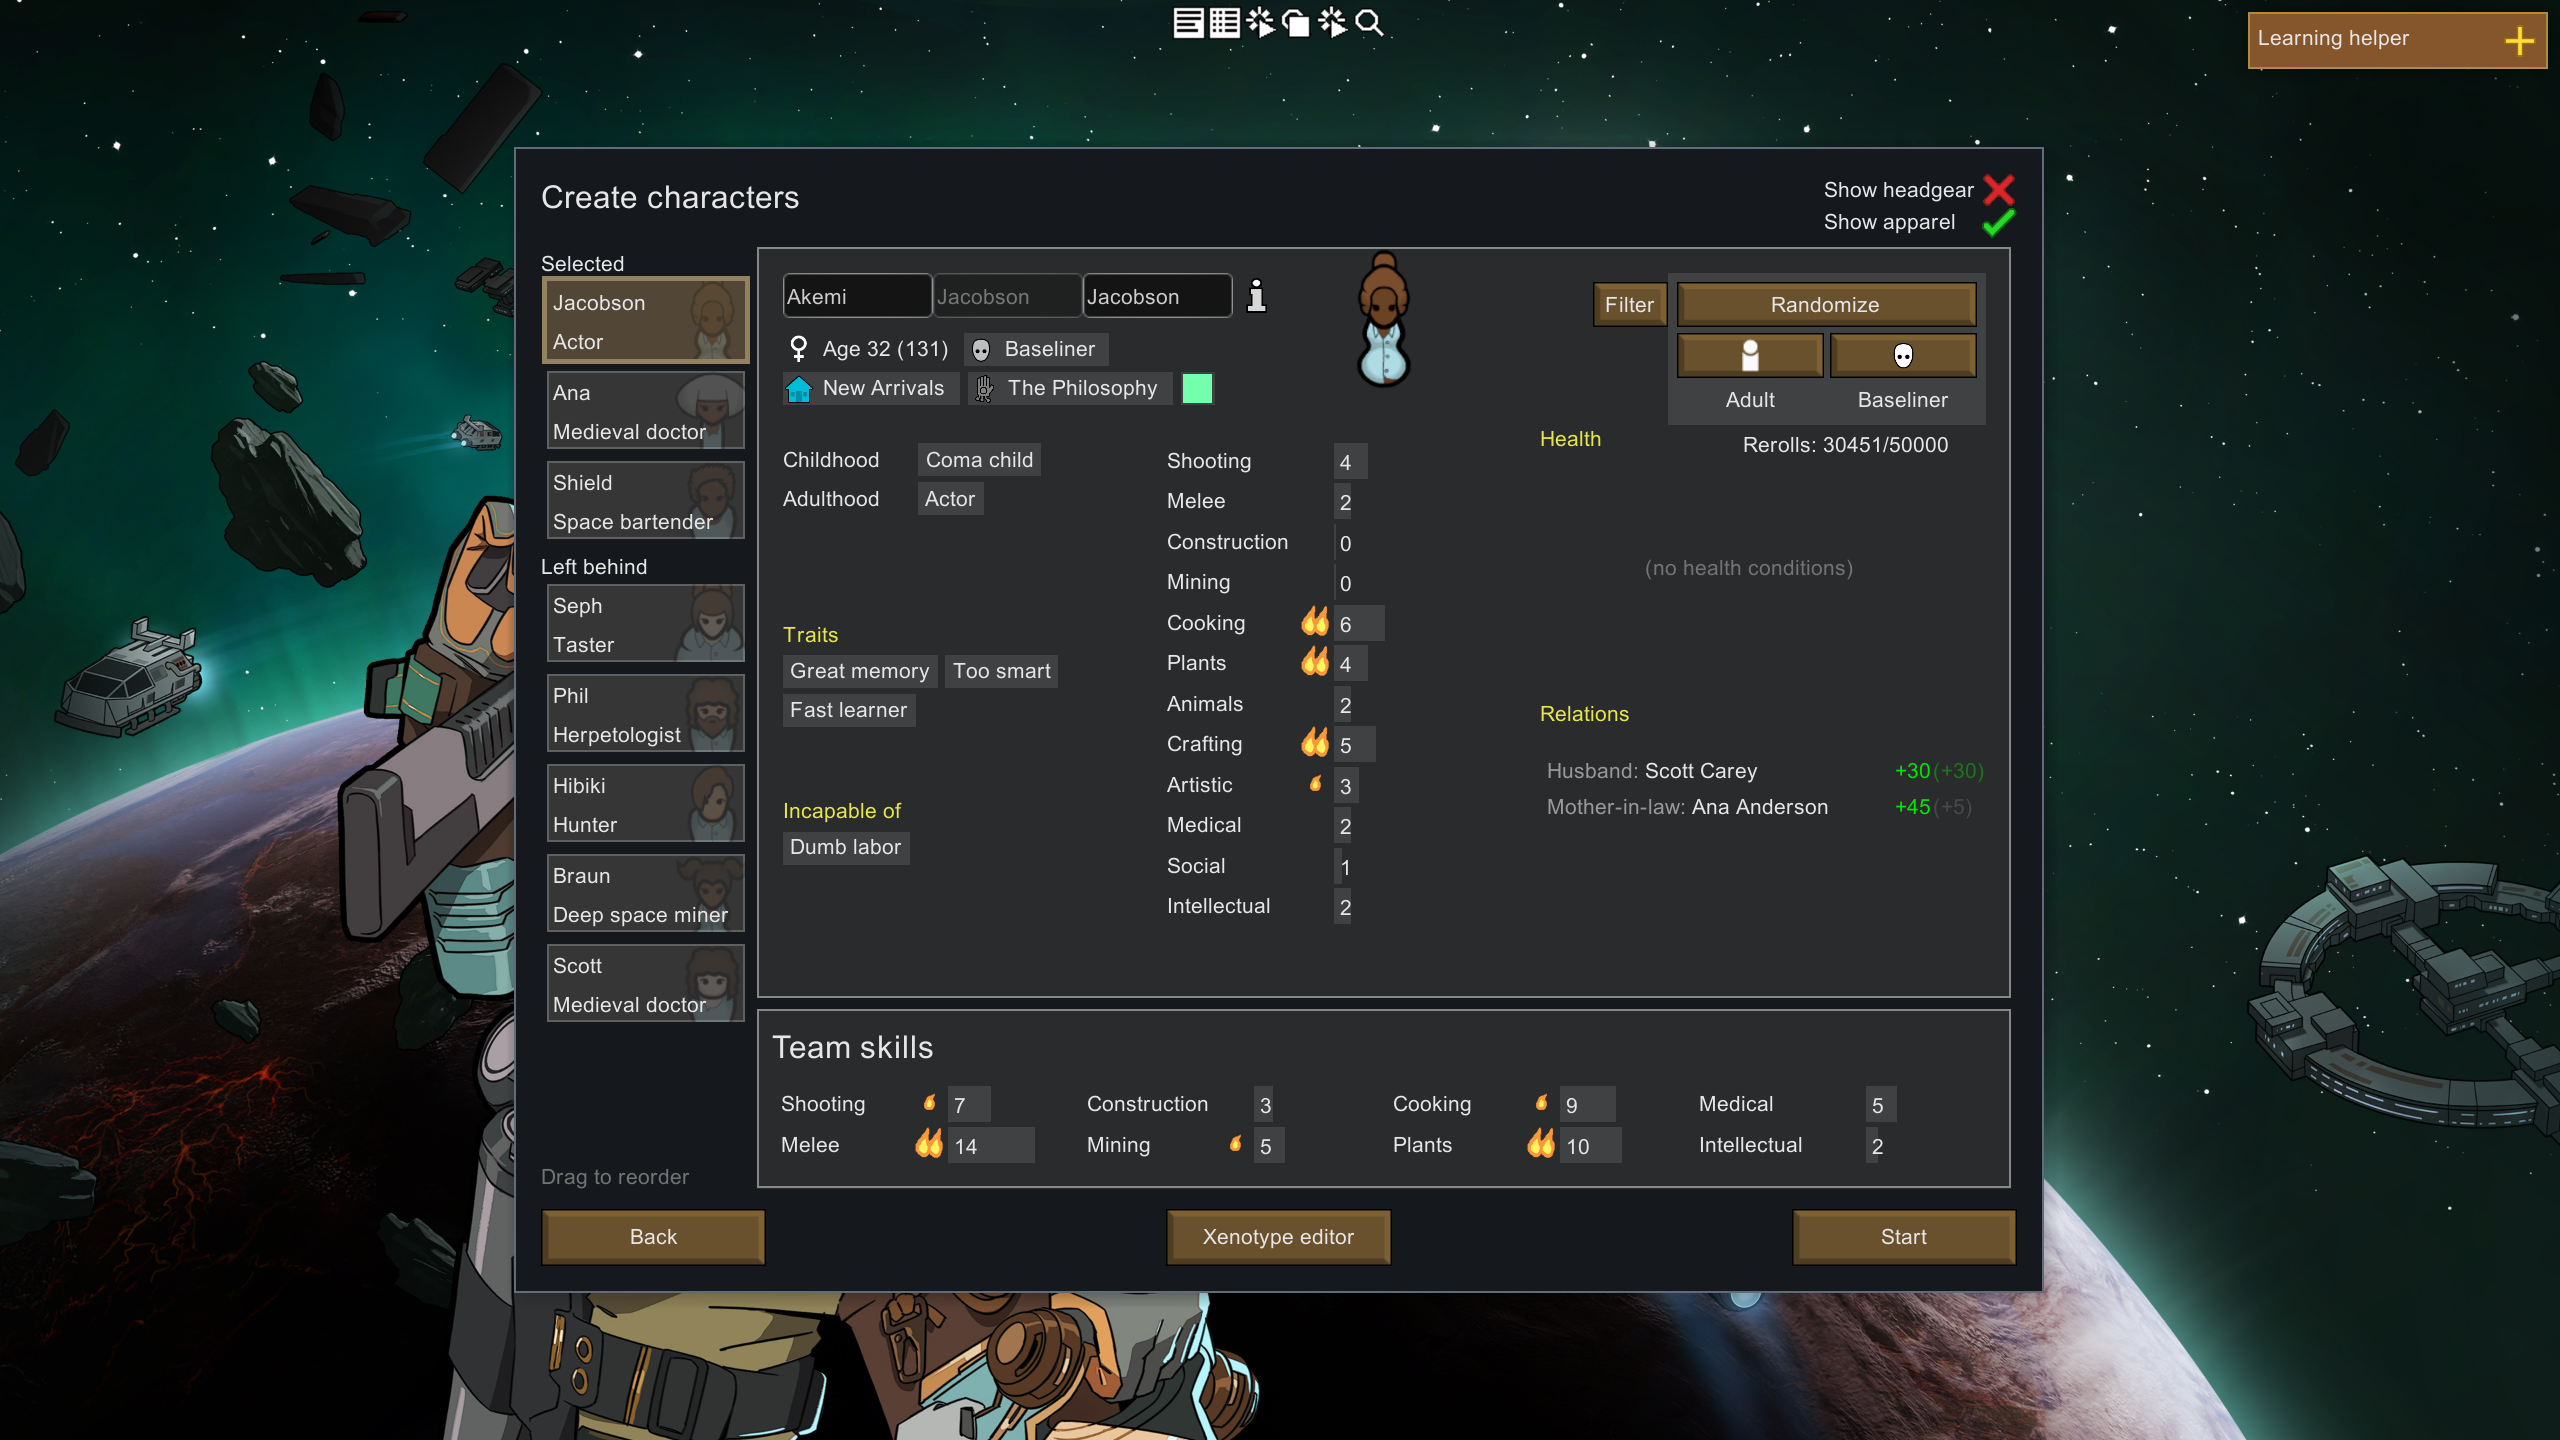Select Jacobson Actor in Selected list

(645, 320)
